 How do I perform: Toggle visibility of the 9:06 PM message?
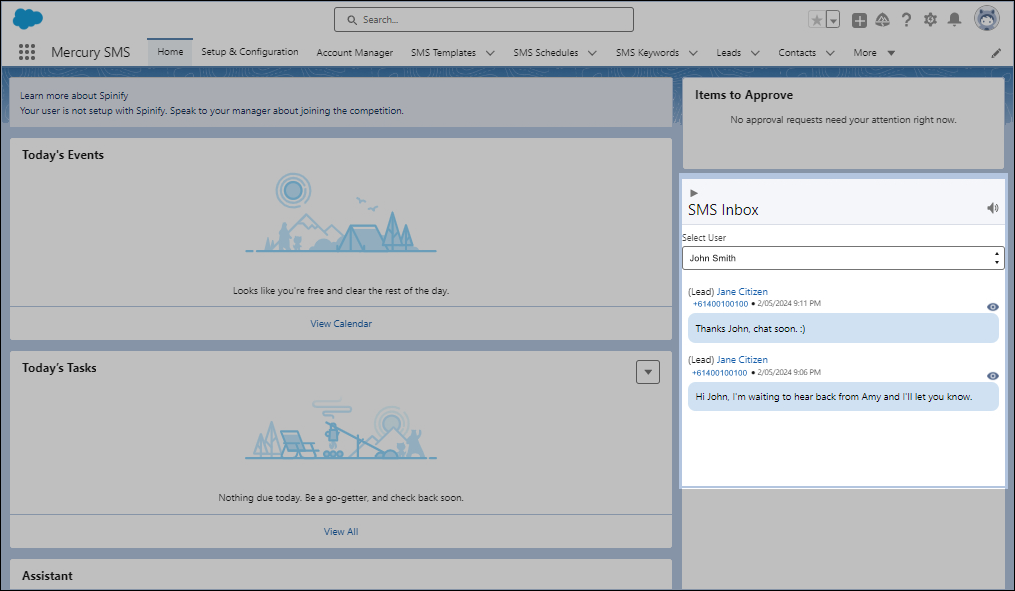[992, 375]
